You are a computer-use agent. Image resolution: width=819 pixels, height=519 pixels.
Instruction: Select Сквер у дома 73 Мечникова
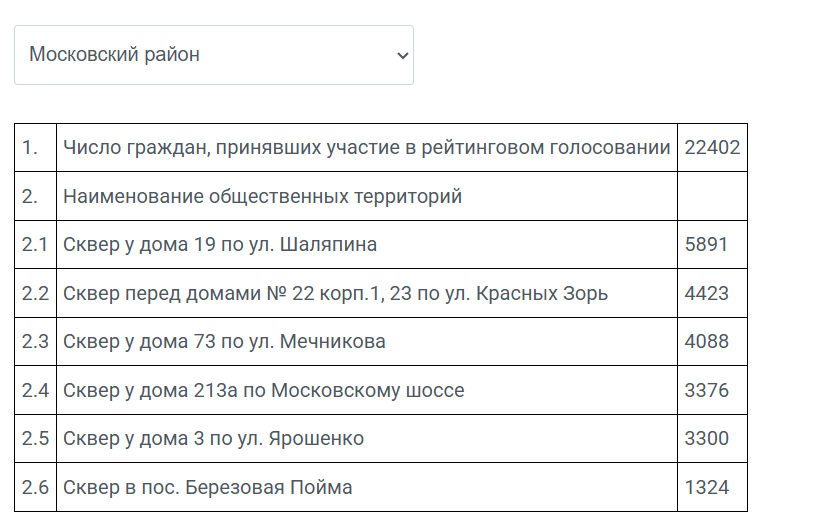224,341
